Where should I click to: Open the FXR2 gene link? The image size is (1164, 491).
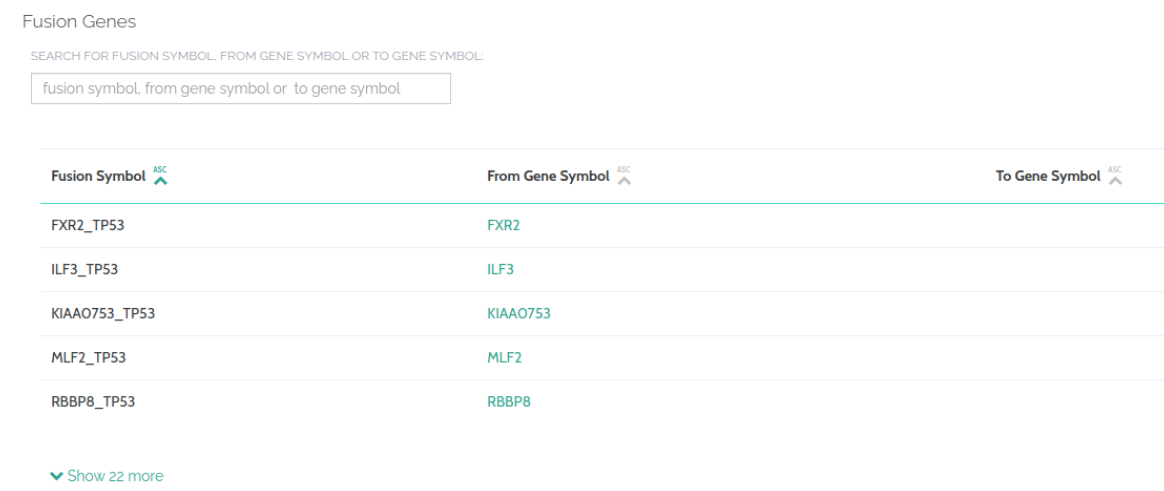click(x=503, y=226)
